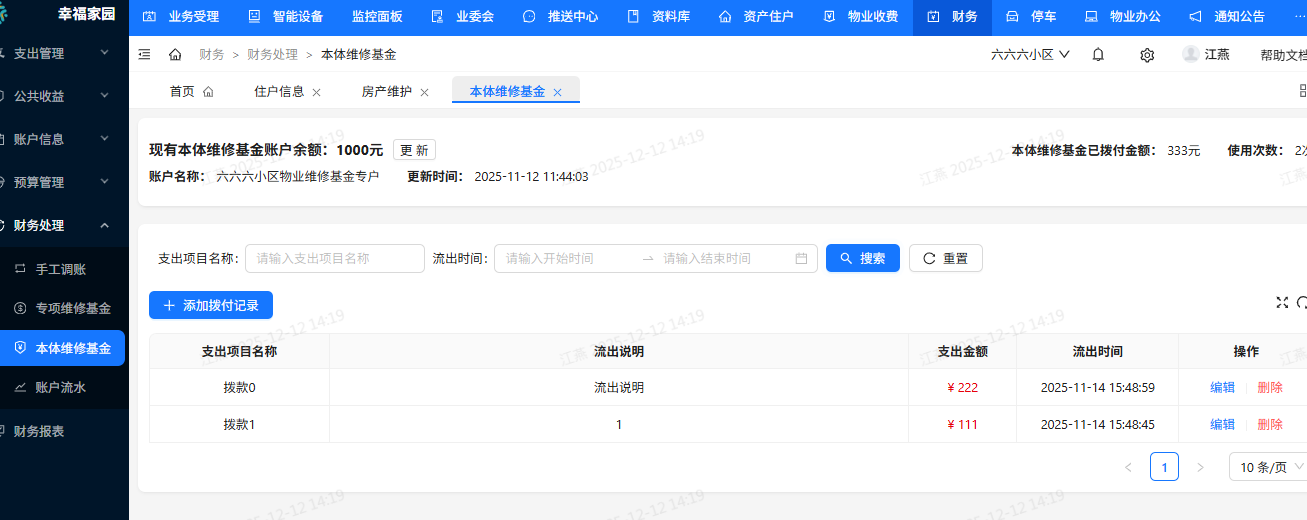The height and width of the screenshot is (520, 1307).
Task: Click the 流出时间 column header
Action: 1097,351
